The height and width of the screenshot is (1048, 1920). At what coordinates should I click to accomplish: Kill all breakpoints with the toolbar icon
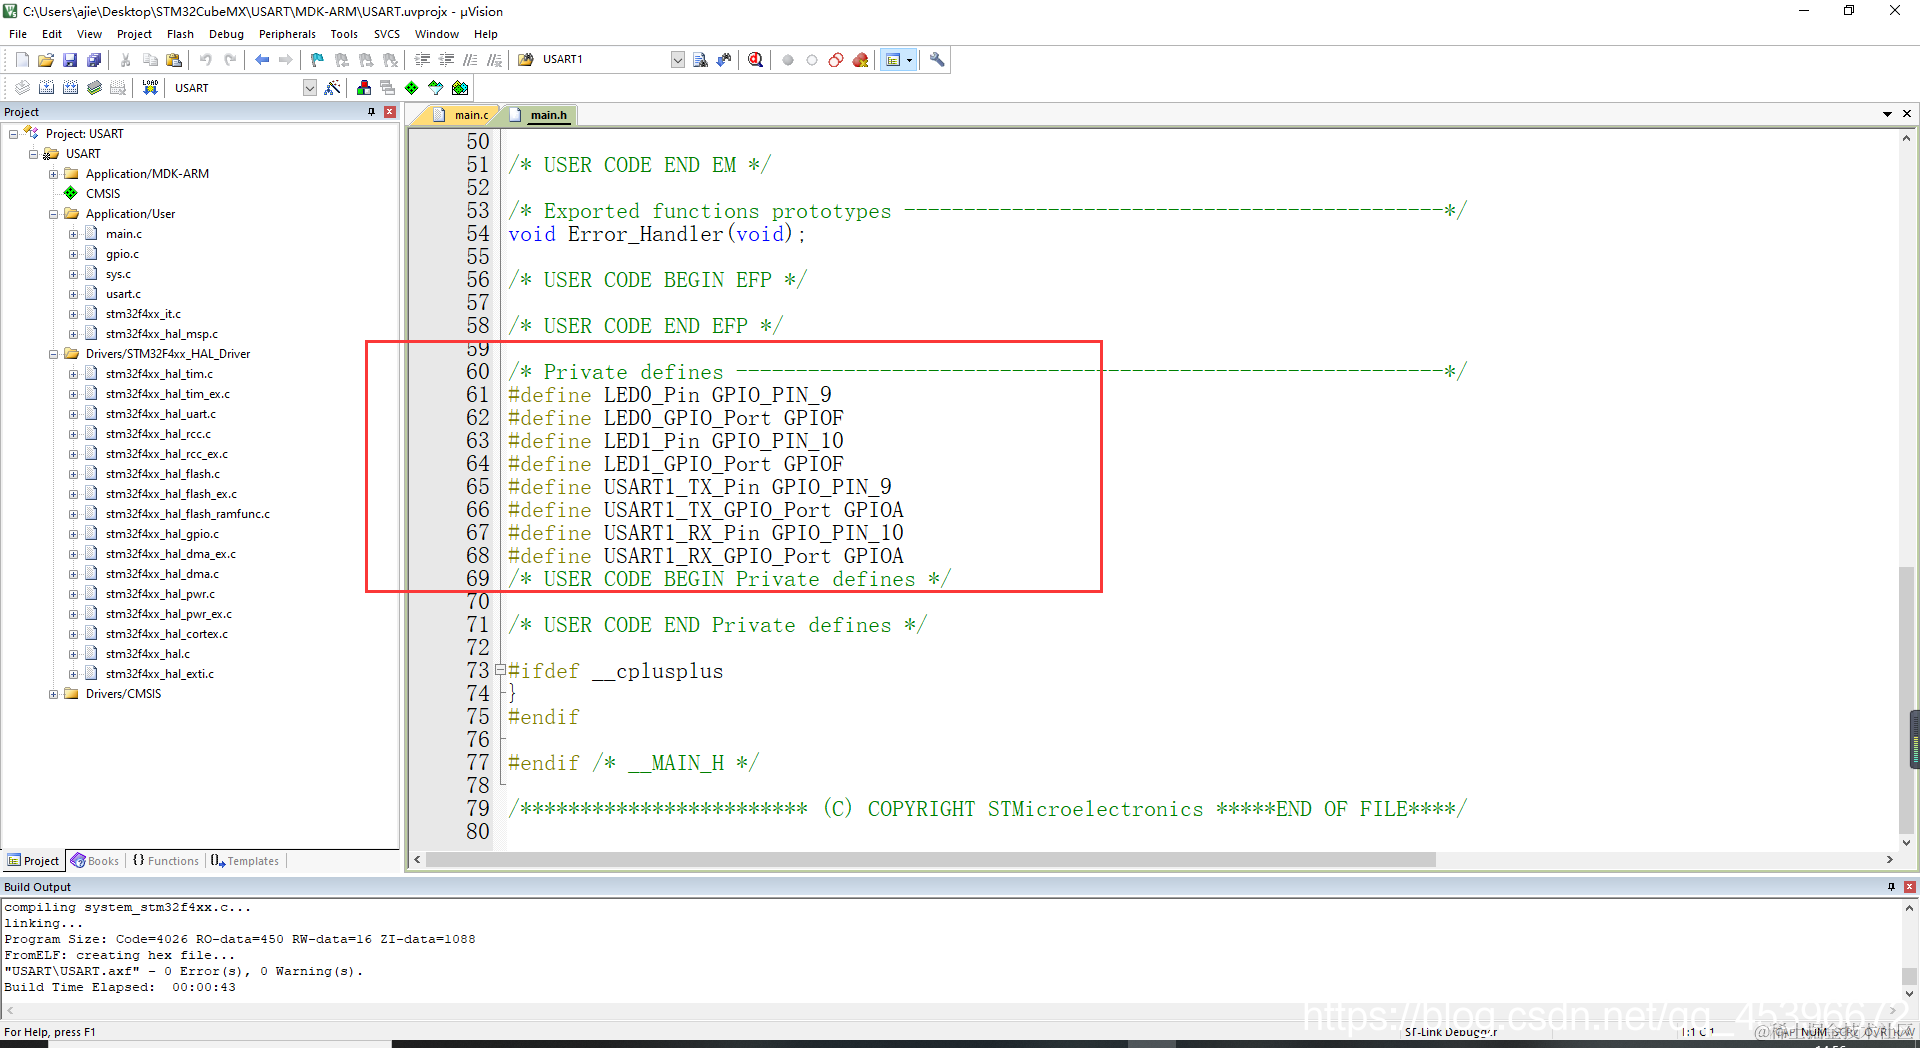[860, 60]
